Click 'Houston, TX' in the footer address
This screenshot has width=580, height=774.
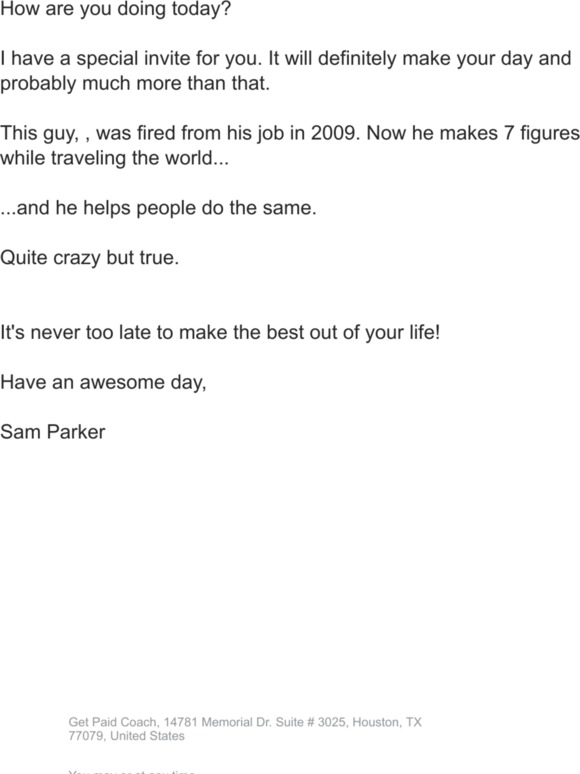[x=387, y=722]
